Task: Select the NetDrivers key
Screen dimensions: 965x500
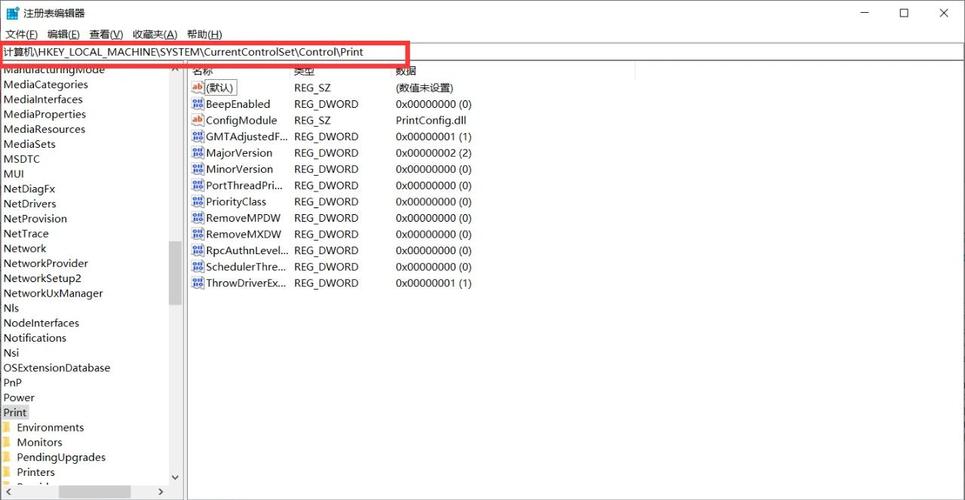Action: coord(30,204)
